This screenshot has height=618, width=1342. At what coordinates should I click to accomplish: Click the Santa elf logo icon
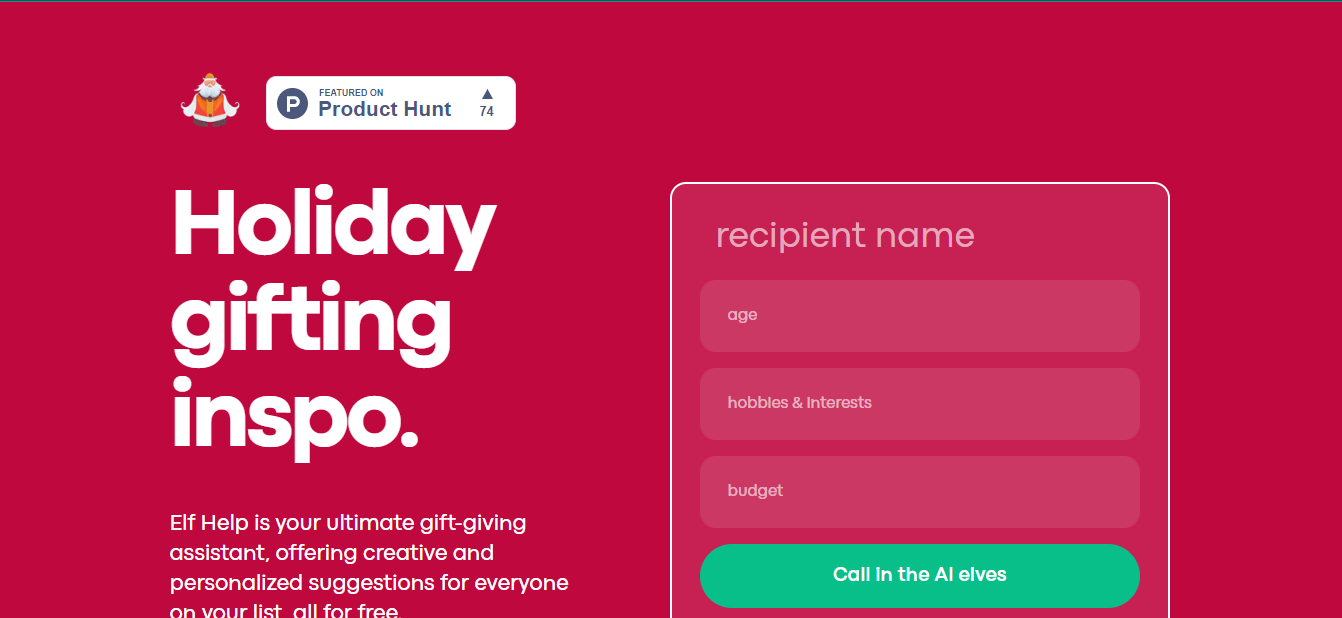click(x=210, y=99)
